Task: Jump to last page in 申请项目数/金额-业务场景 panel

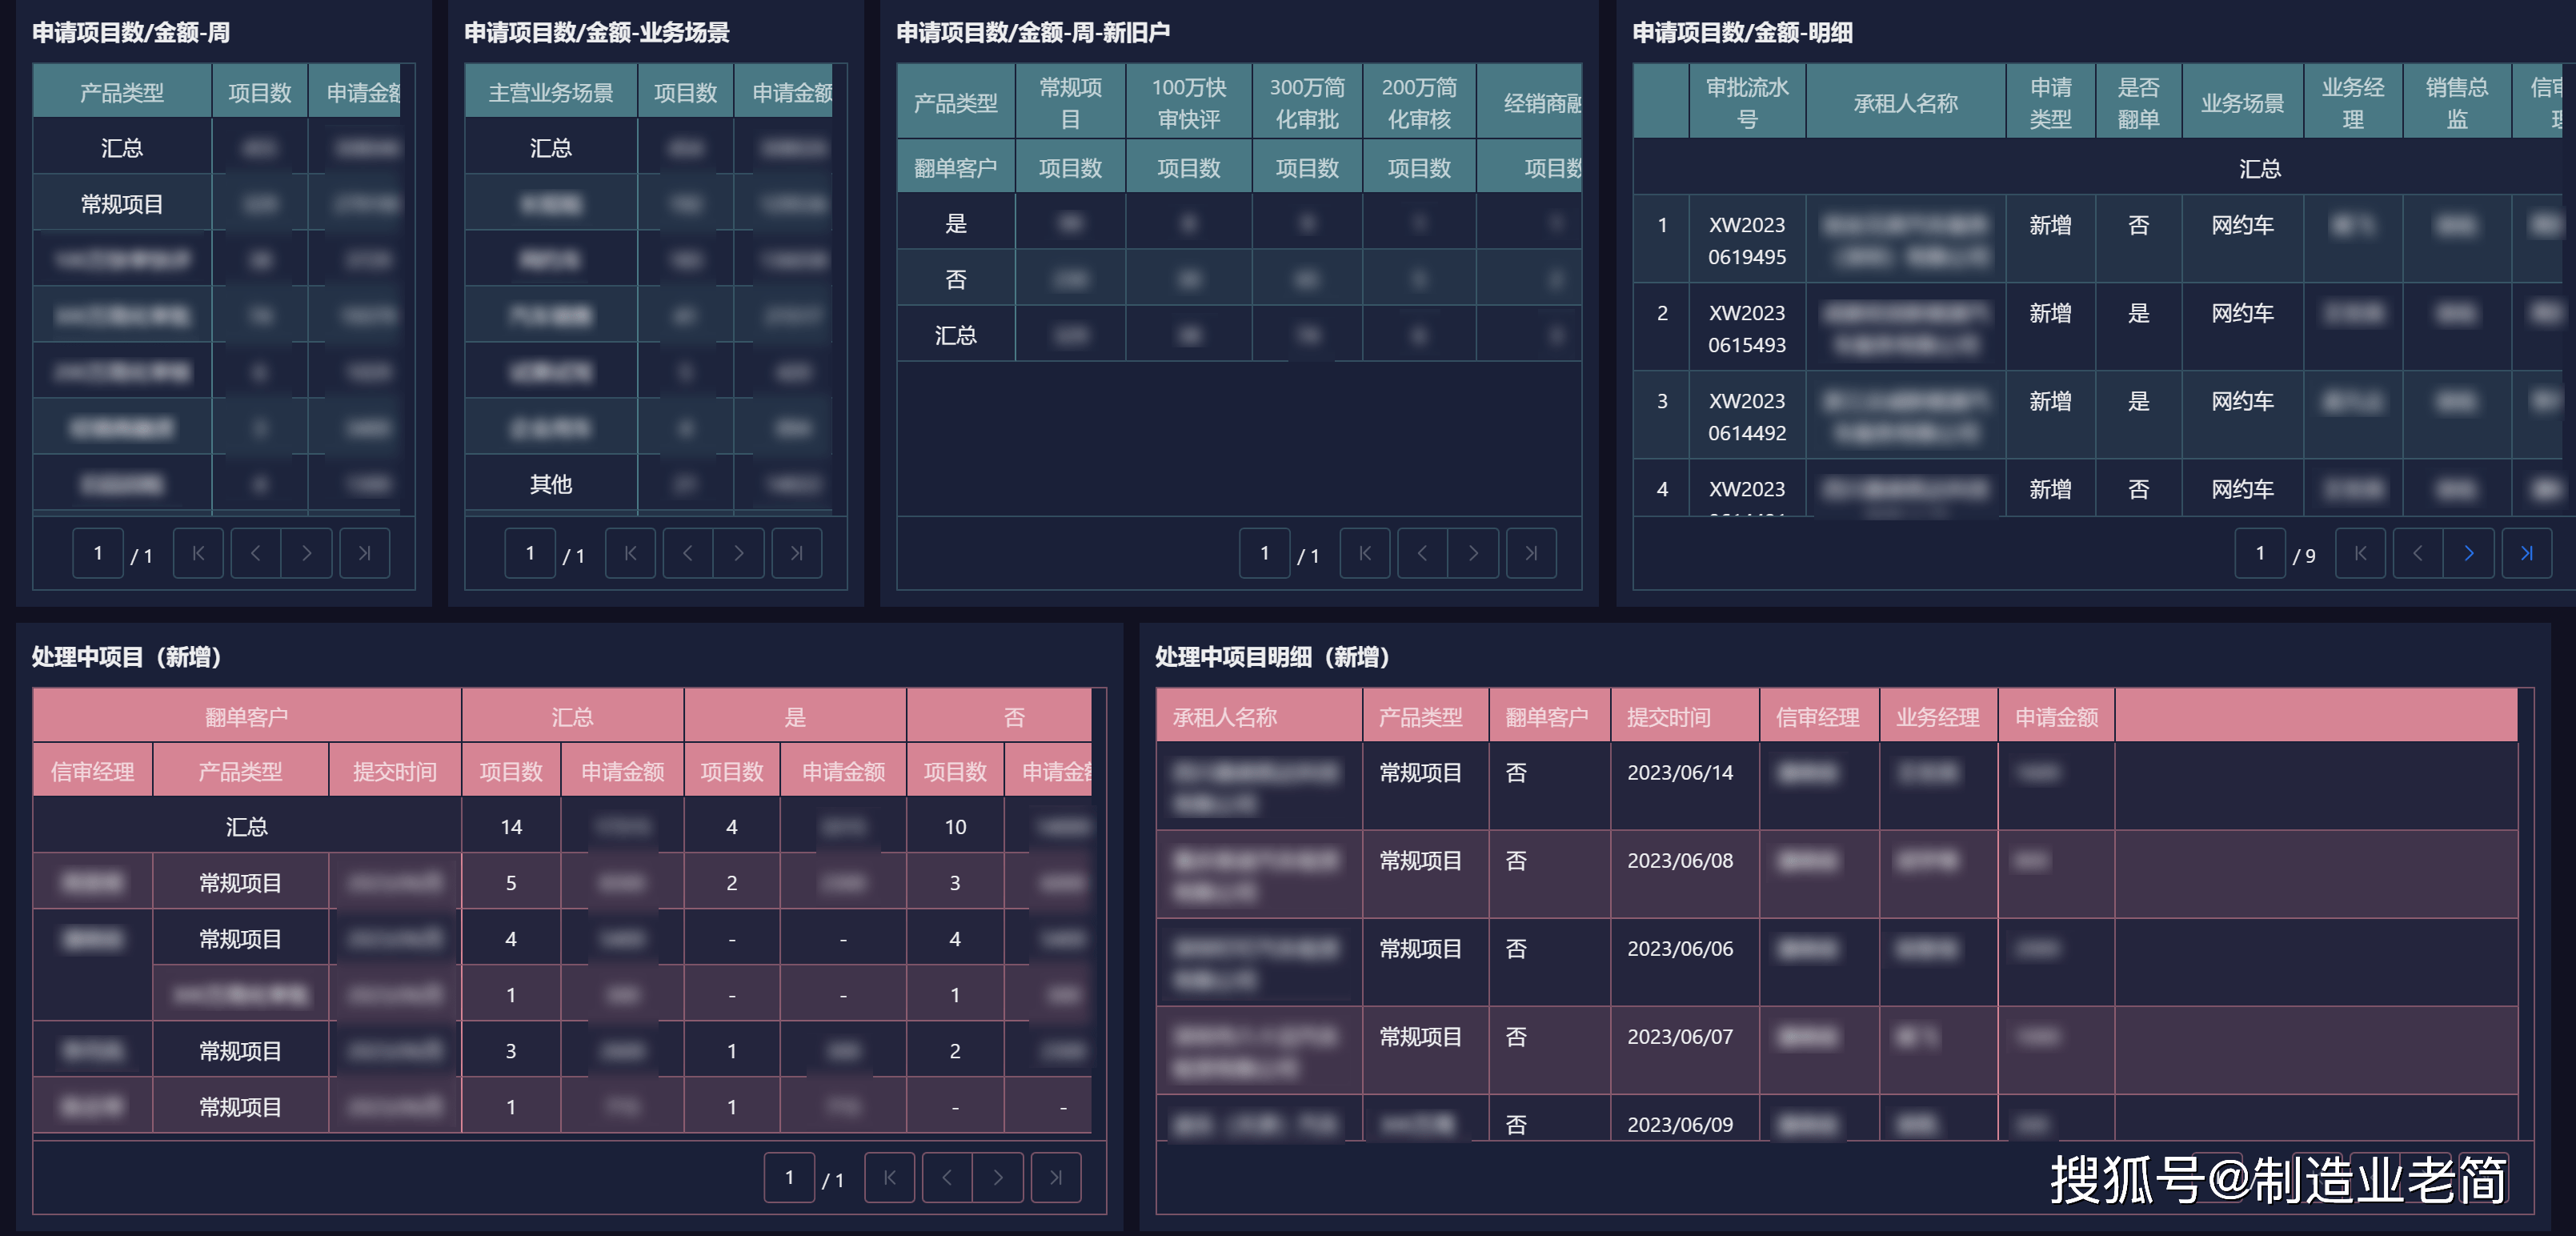Action: [x=797, y=553]
